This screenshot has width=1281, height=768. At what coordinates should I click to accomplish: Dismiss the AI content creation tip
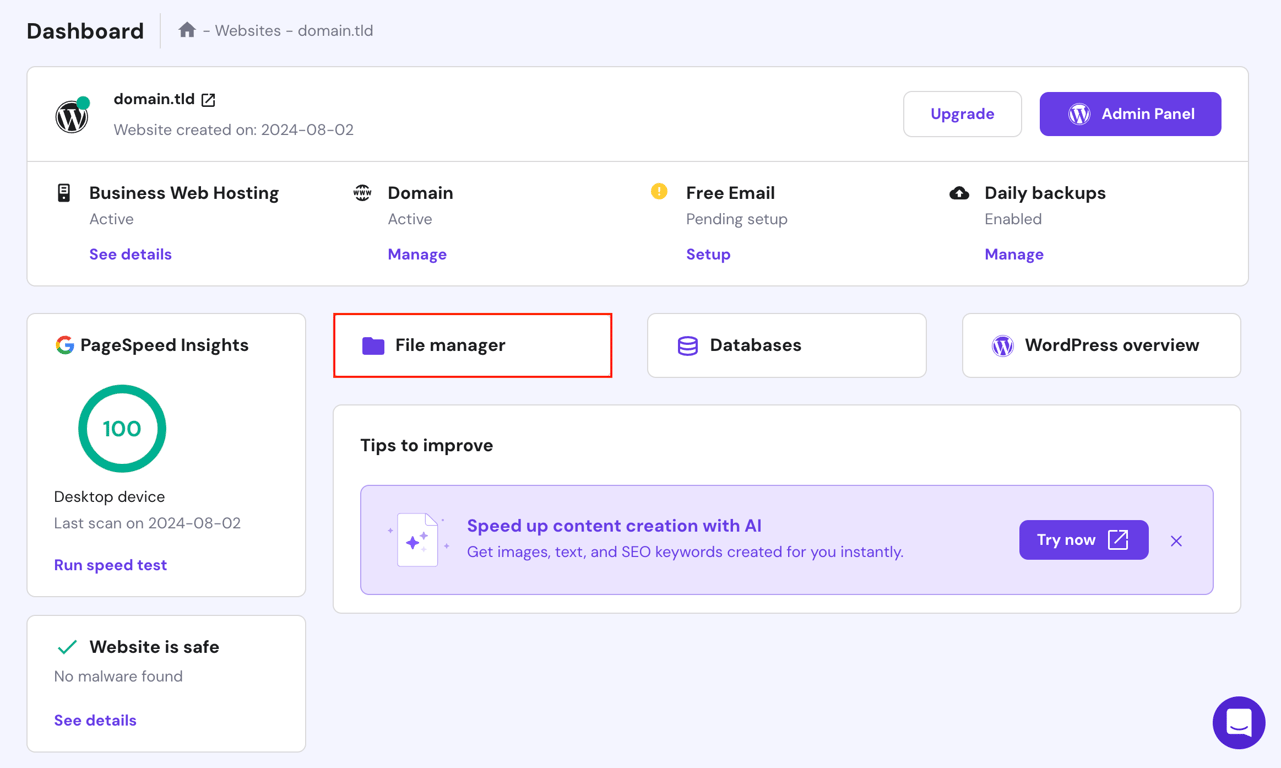[1176, 540]
